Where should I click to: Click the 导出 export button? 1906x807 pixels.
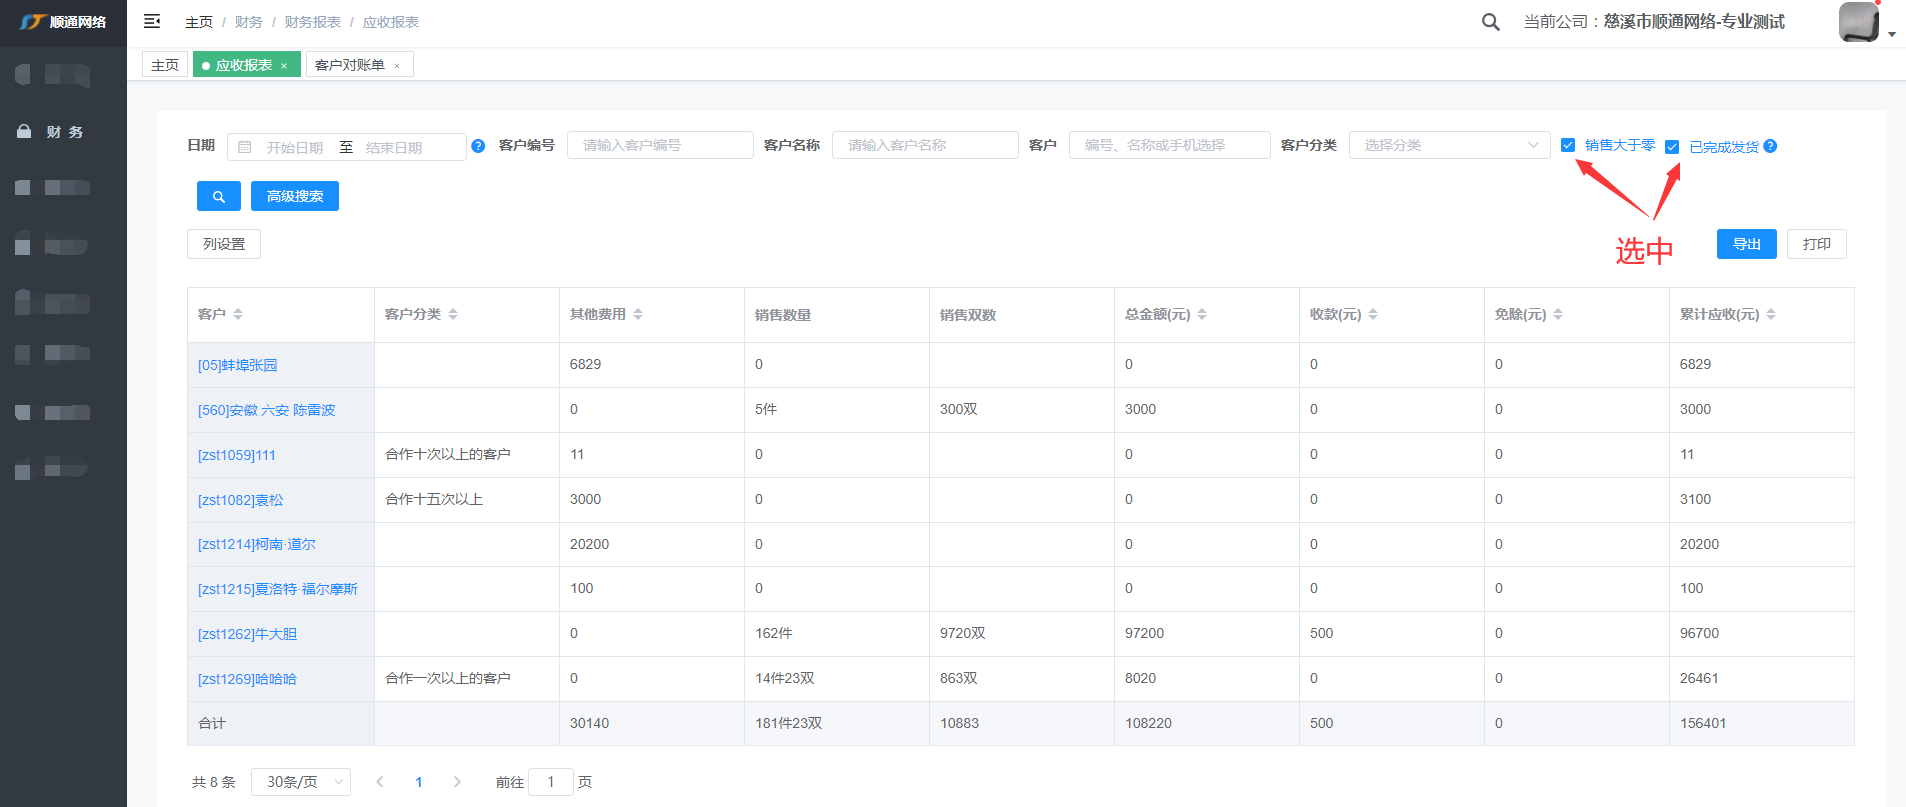click(1746, 244)
